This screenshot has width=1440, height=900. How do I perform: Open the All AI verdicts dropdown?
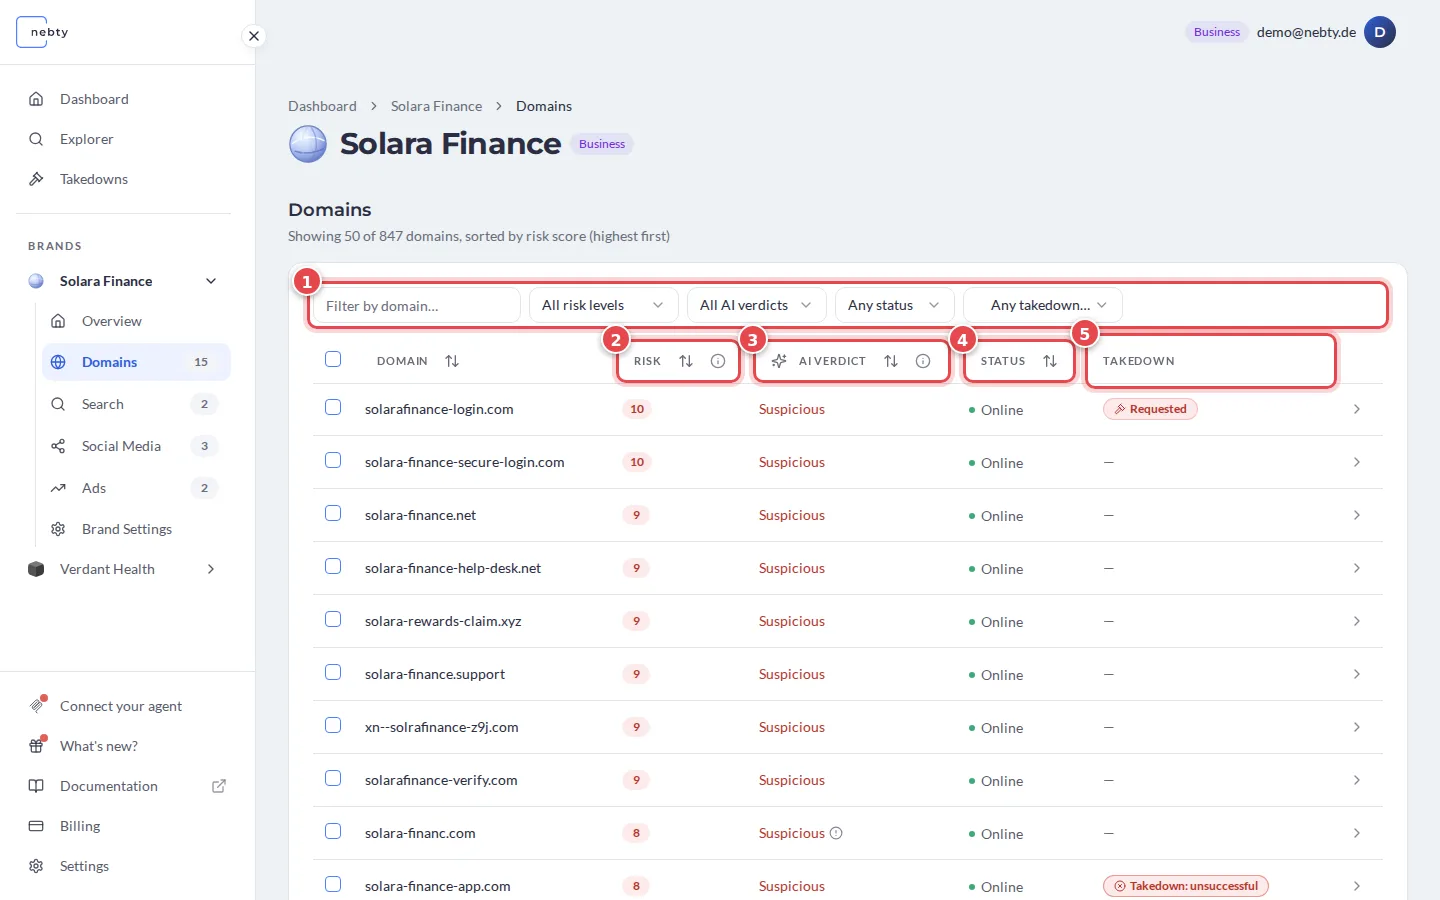pos(756,305)
